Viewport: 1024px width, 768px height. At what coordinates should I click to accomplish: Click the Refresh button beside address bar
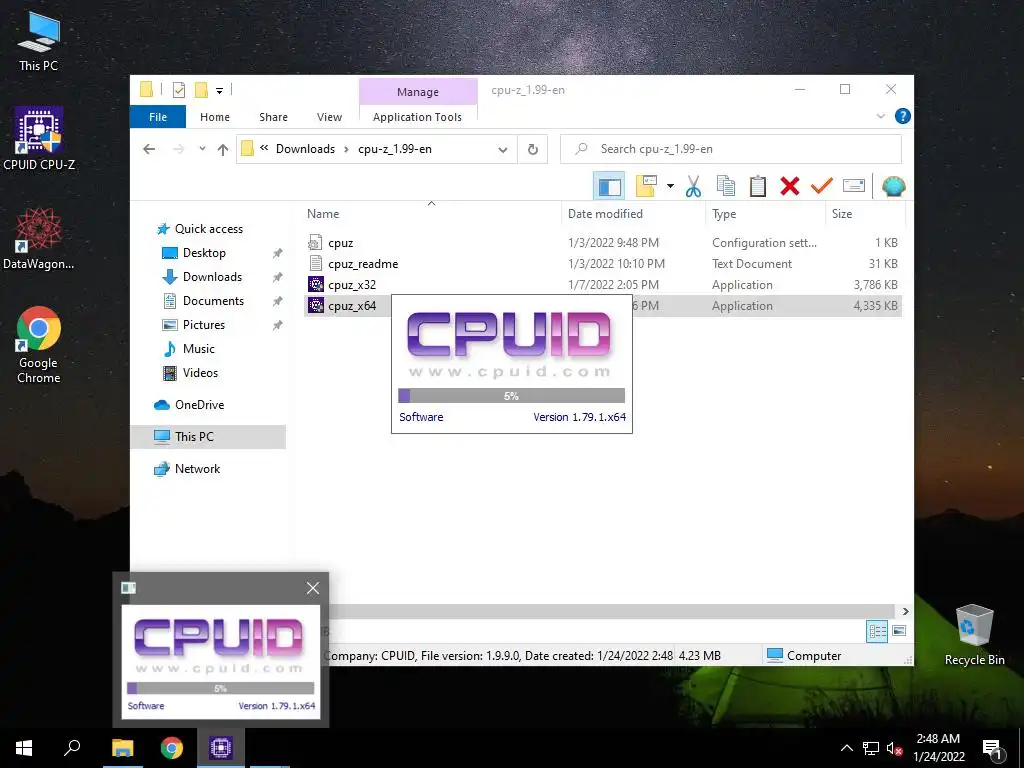[533, 150]
